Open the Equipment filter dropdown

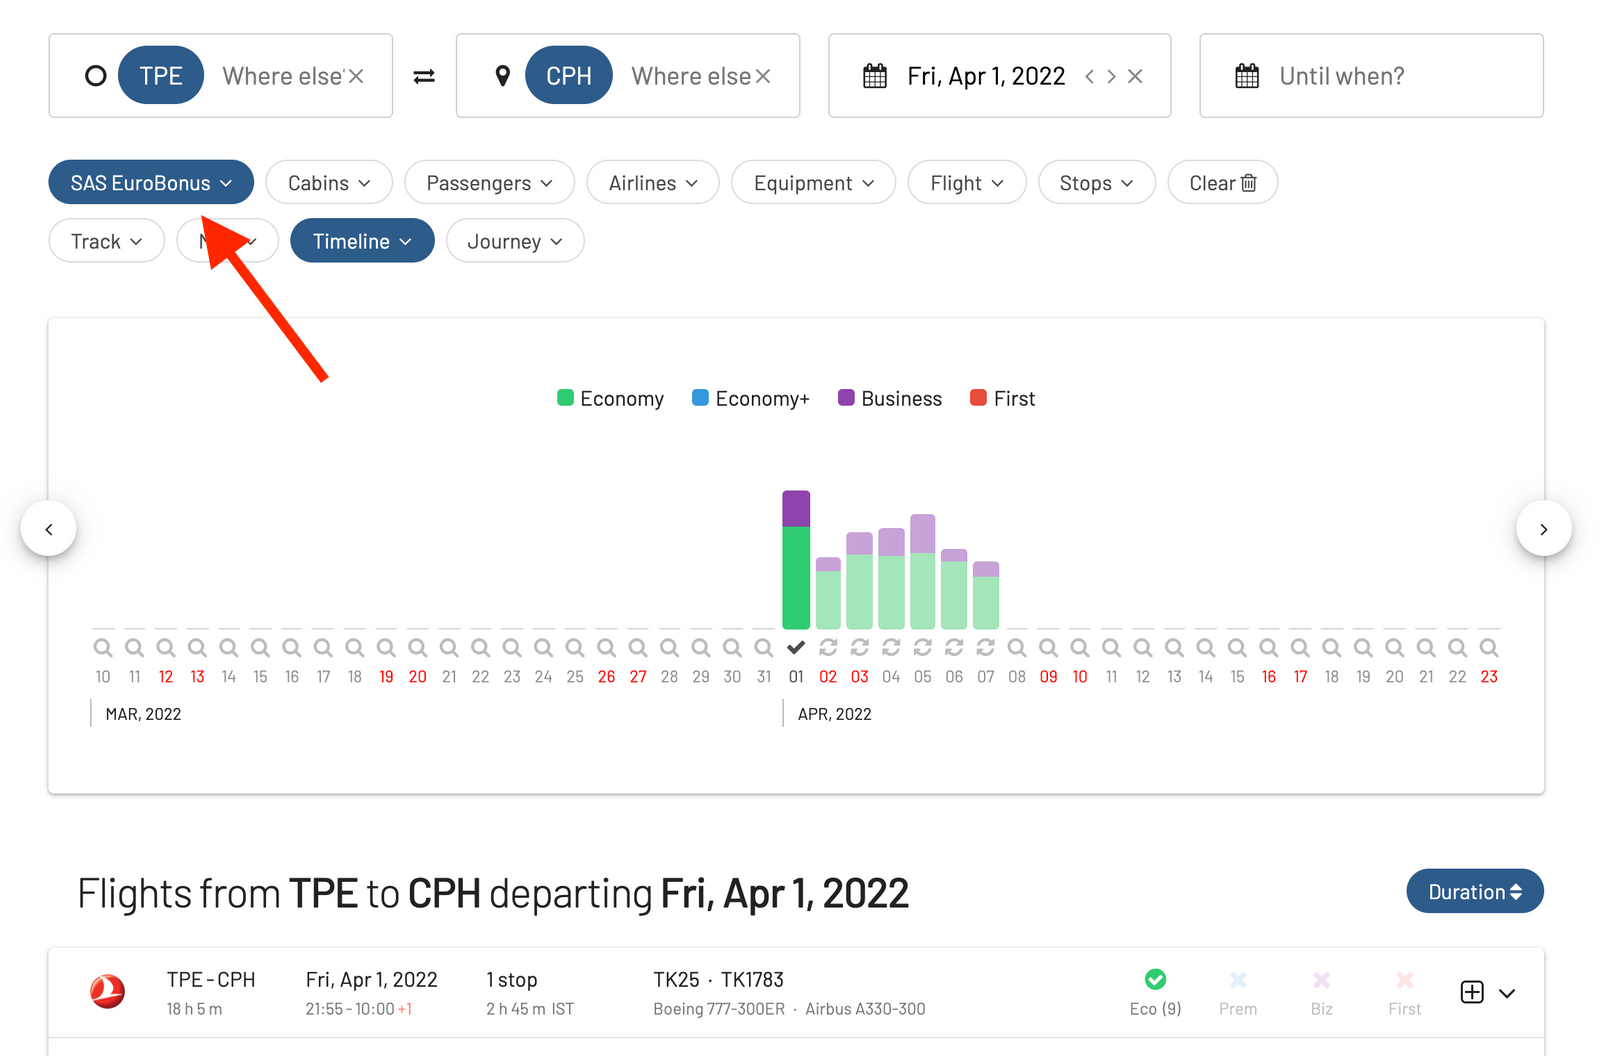pyautogui.click(x=813, y=182)
